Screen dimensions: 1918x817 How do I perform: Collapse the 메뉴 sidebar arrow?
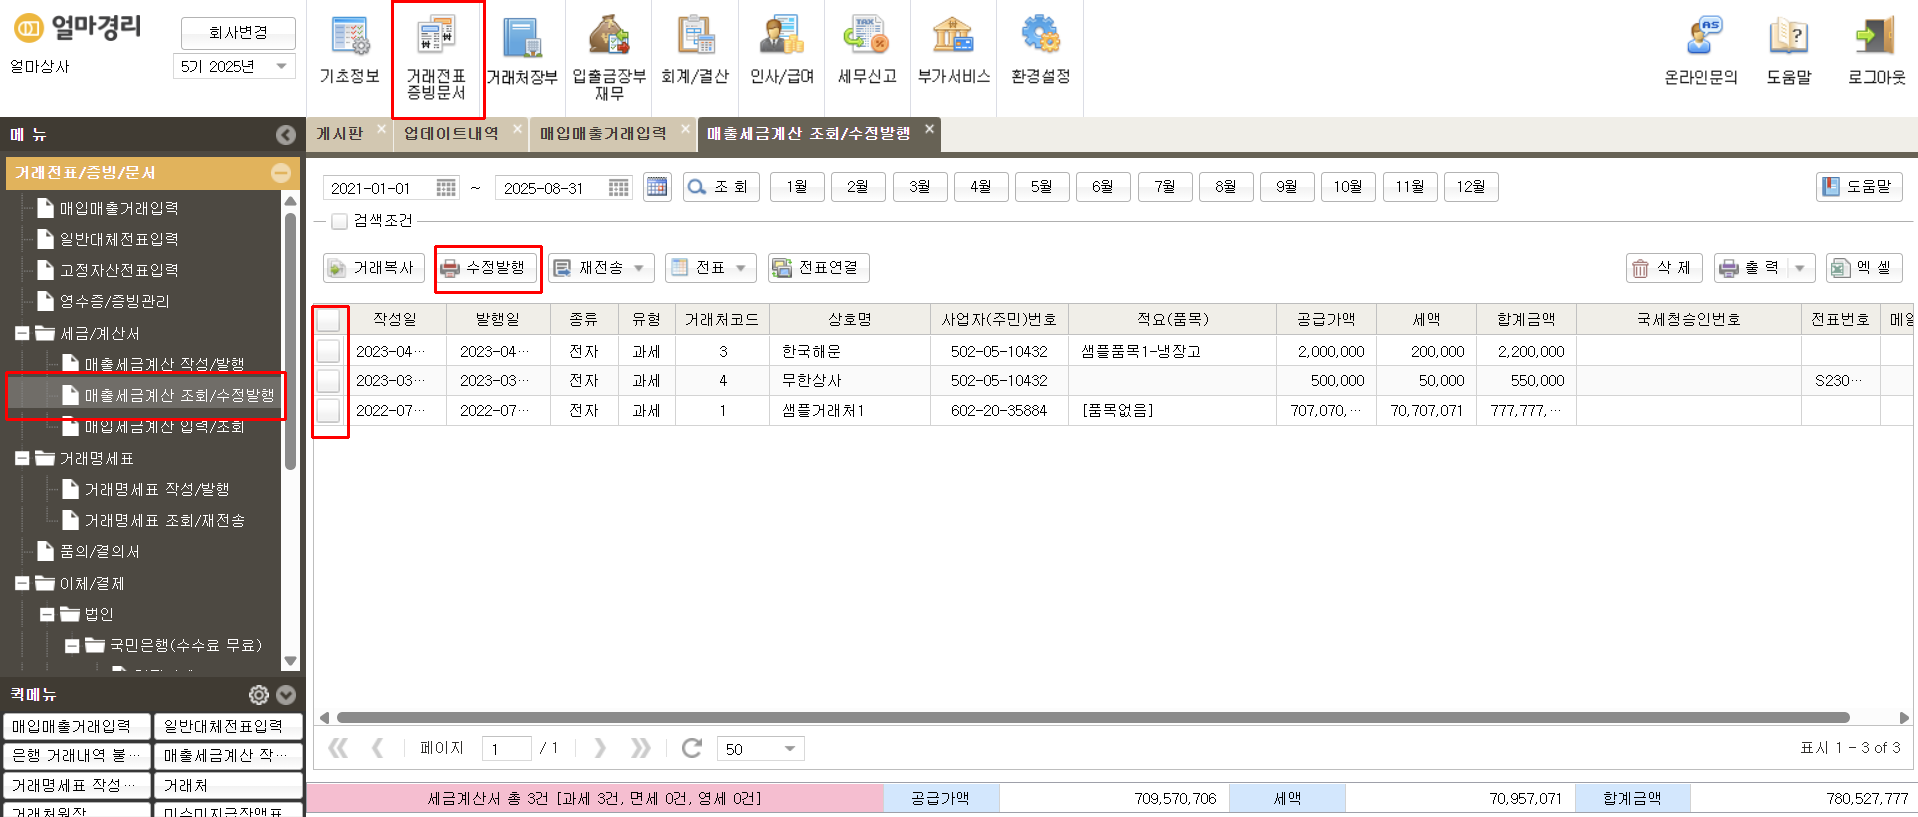point(286,135)
